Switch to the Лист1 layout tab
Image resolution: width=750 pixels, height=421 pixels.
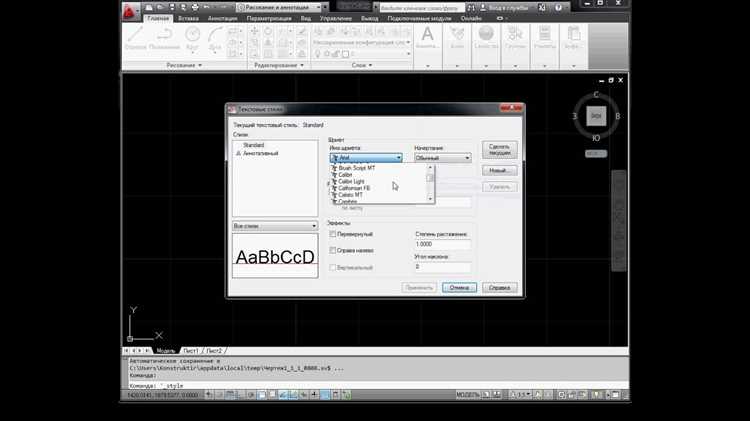click(190, 351)
